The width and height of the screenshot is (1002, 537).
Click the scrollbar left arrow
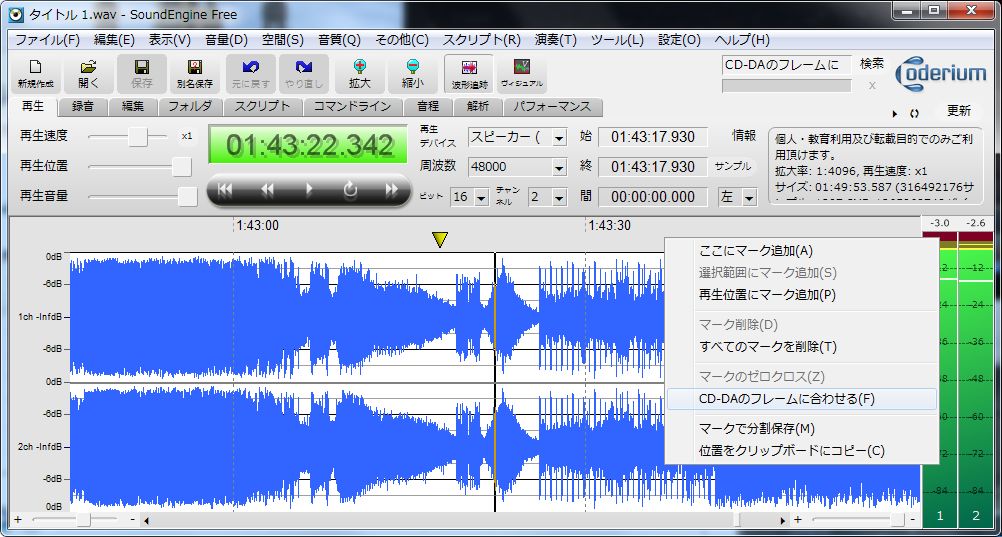click(146, 520)
